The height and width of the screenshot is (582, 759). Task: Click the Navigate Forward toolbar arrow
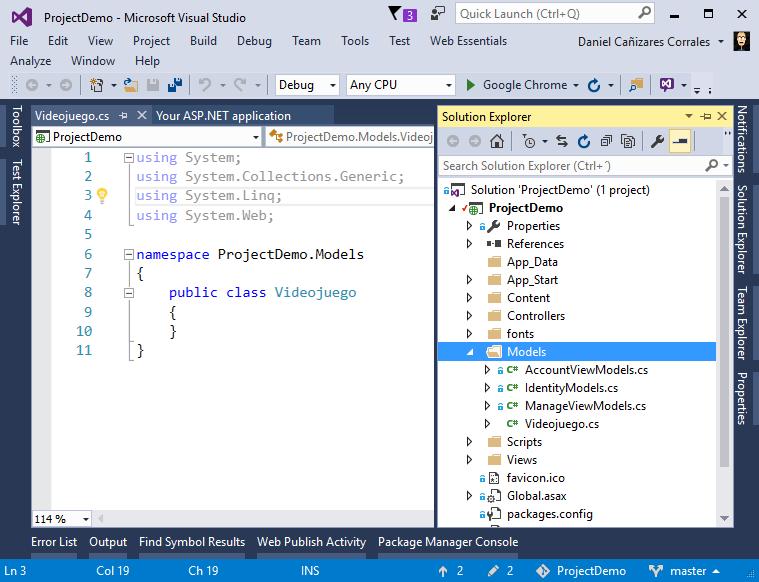(x=66, y=85)
